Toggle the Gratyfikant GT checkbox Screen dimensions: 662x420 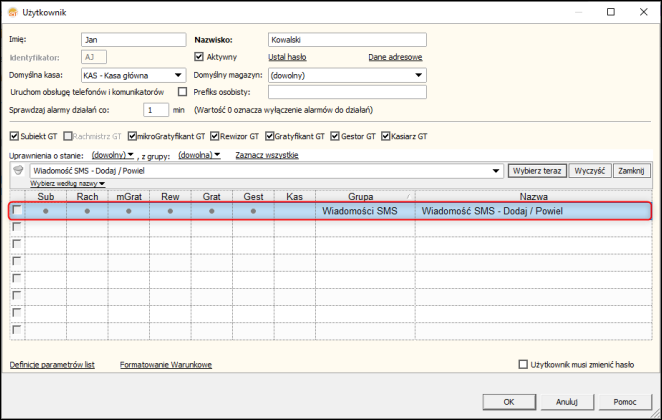pyautogui.click(x=269, y=136)
